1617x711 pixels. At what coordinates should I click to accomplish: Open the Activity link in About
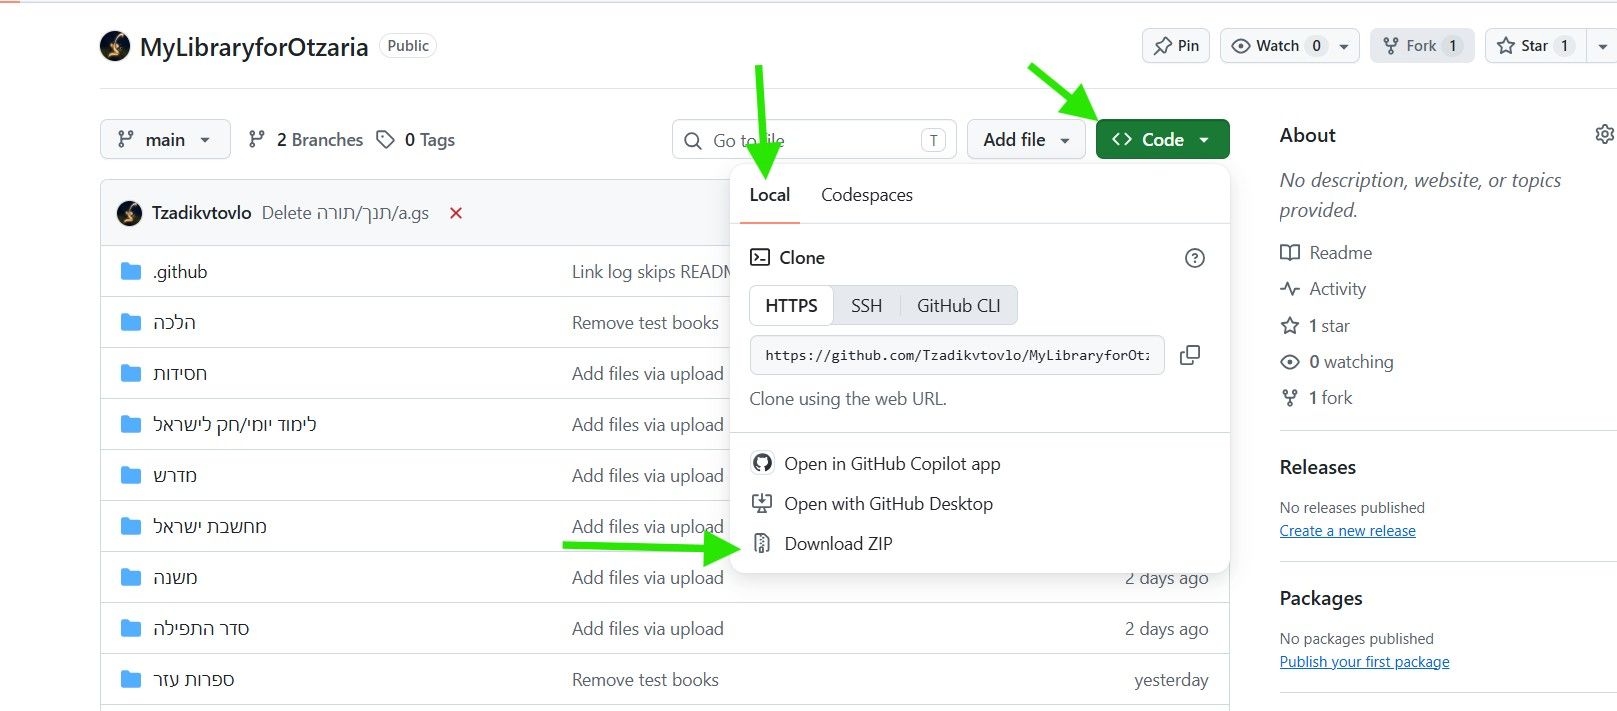[1324, 289]
